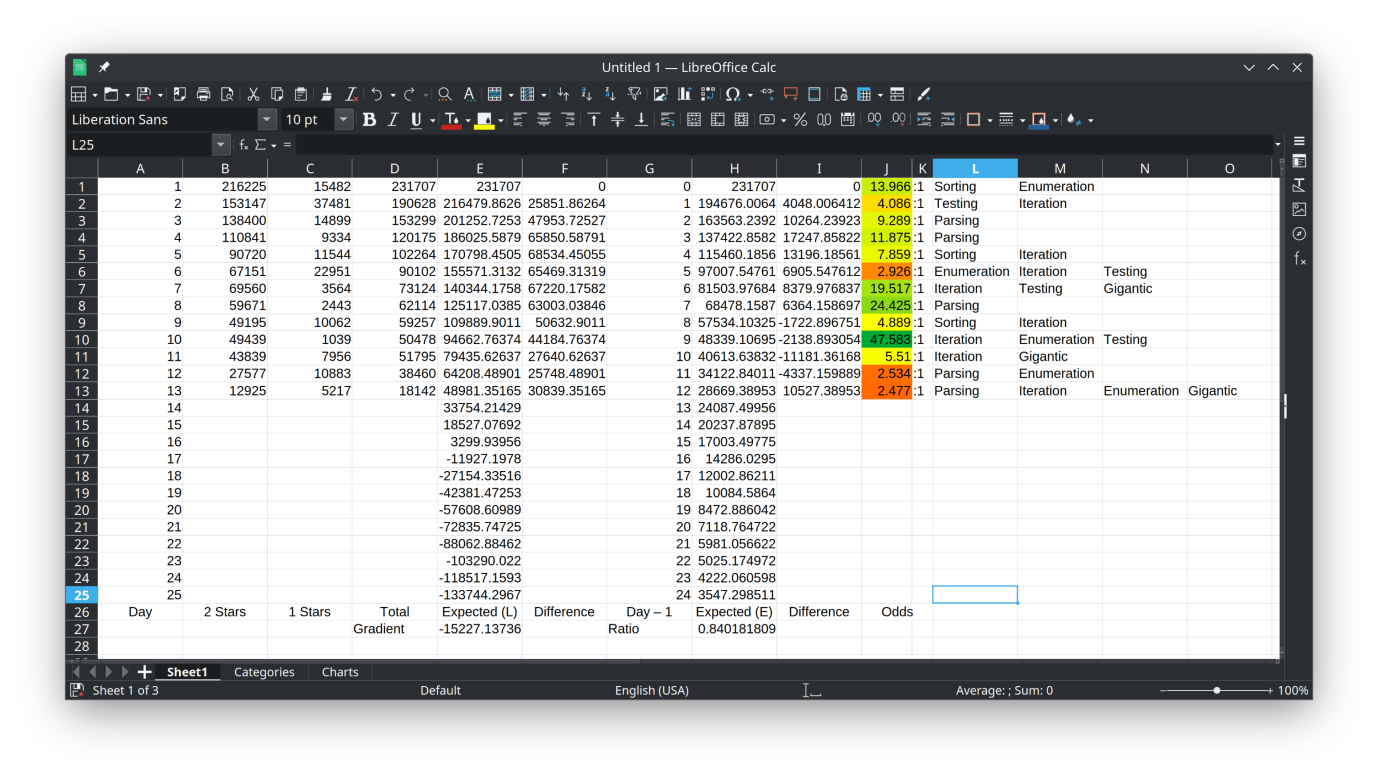Click the Print icon in the toolbar

pyautogui.click(x=204, y=94)
